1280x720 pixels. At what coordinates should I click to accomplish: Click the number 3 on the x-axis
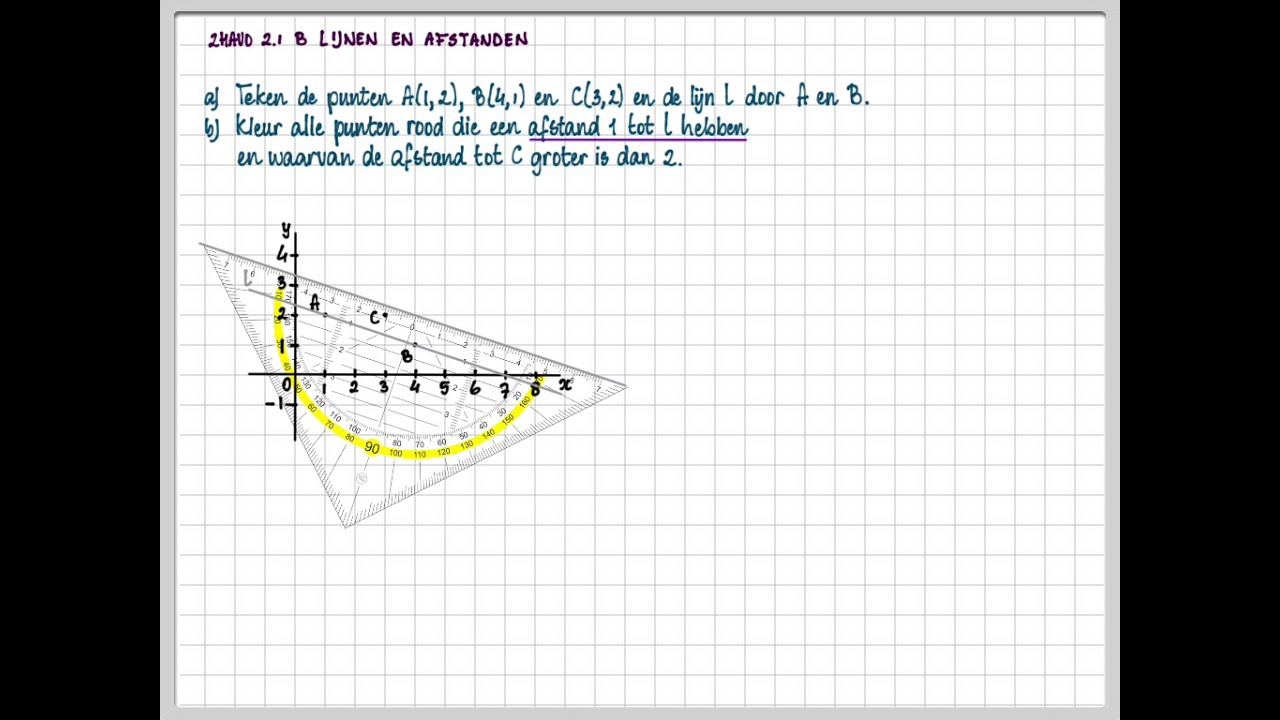tap(384, 388)
